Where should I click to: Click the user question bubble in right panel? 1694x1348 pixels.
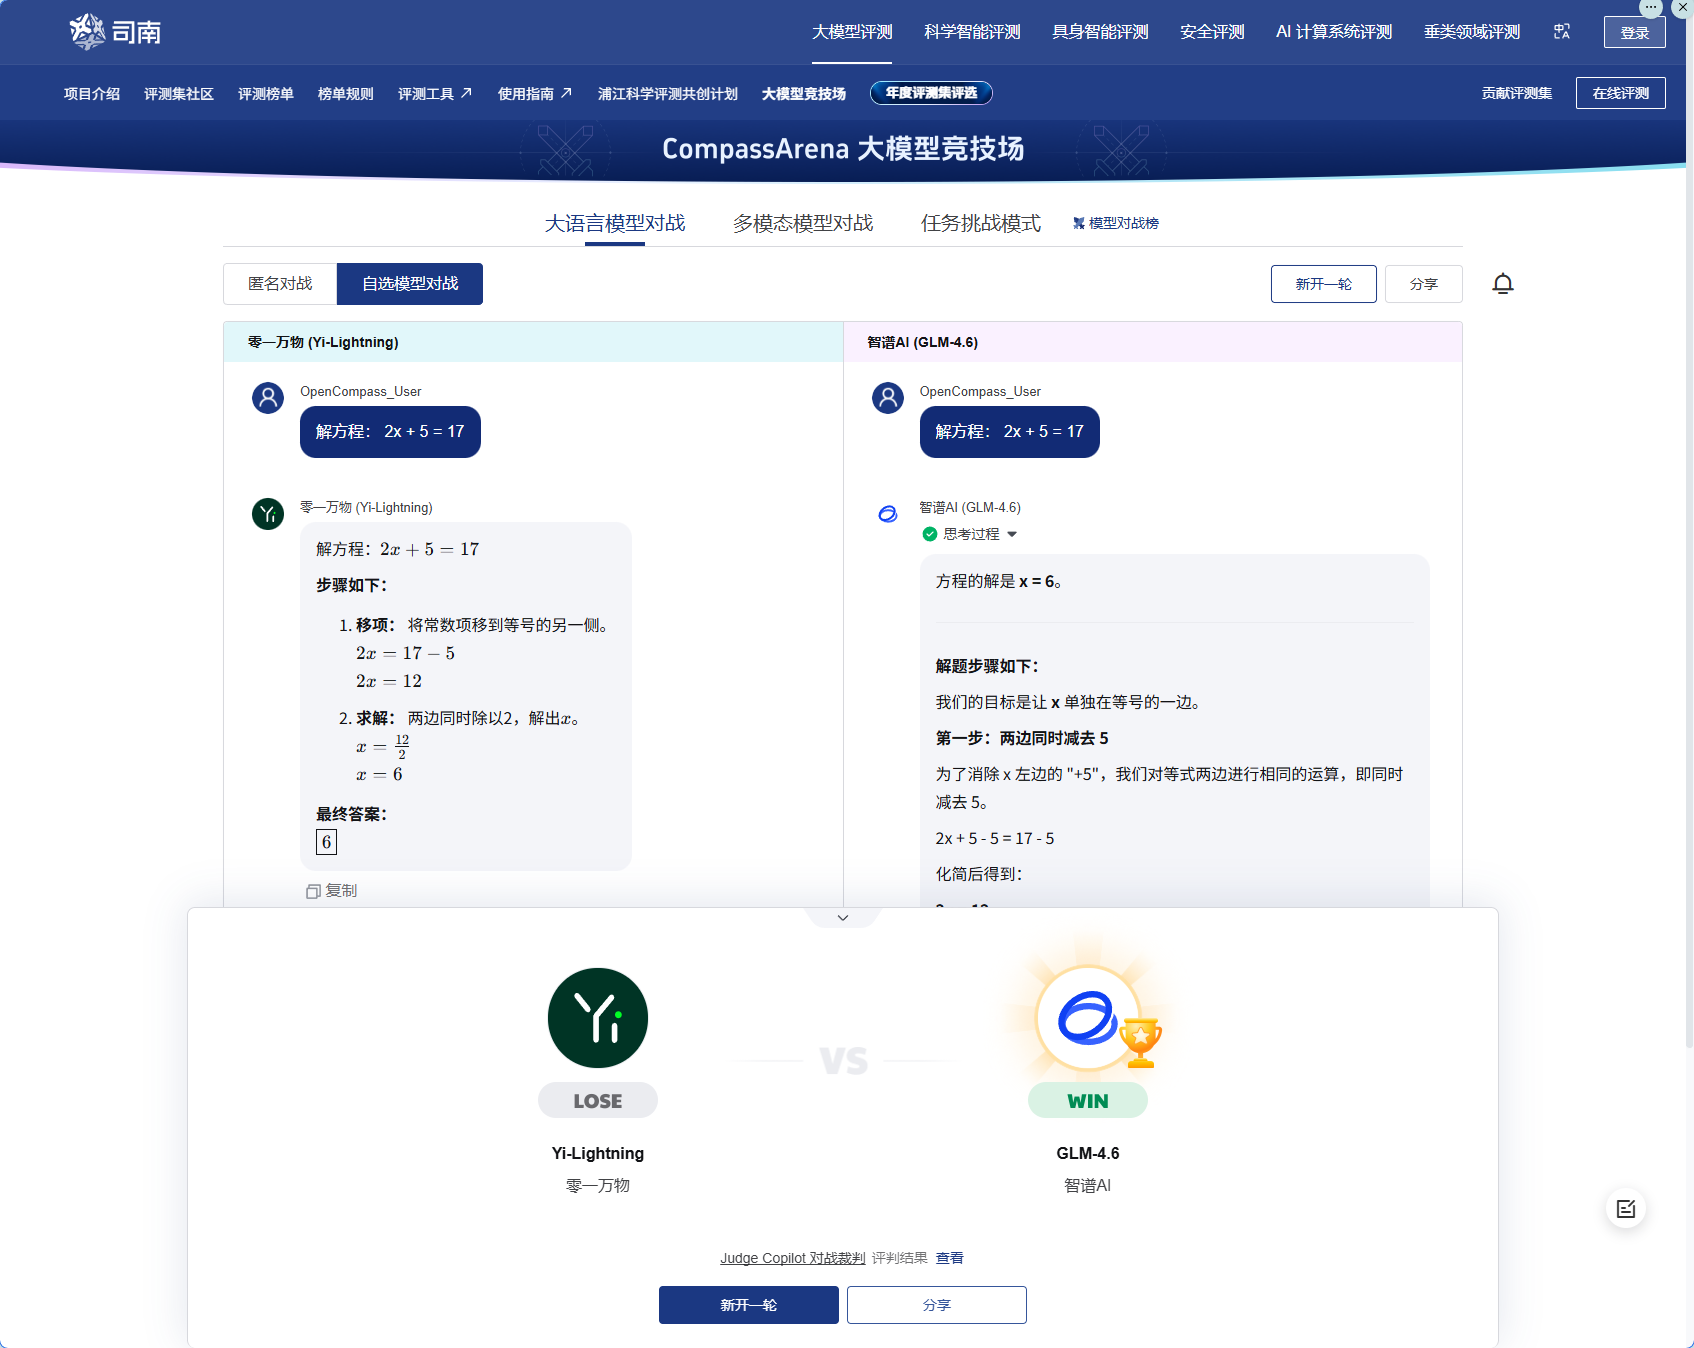click(1010, 432)
